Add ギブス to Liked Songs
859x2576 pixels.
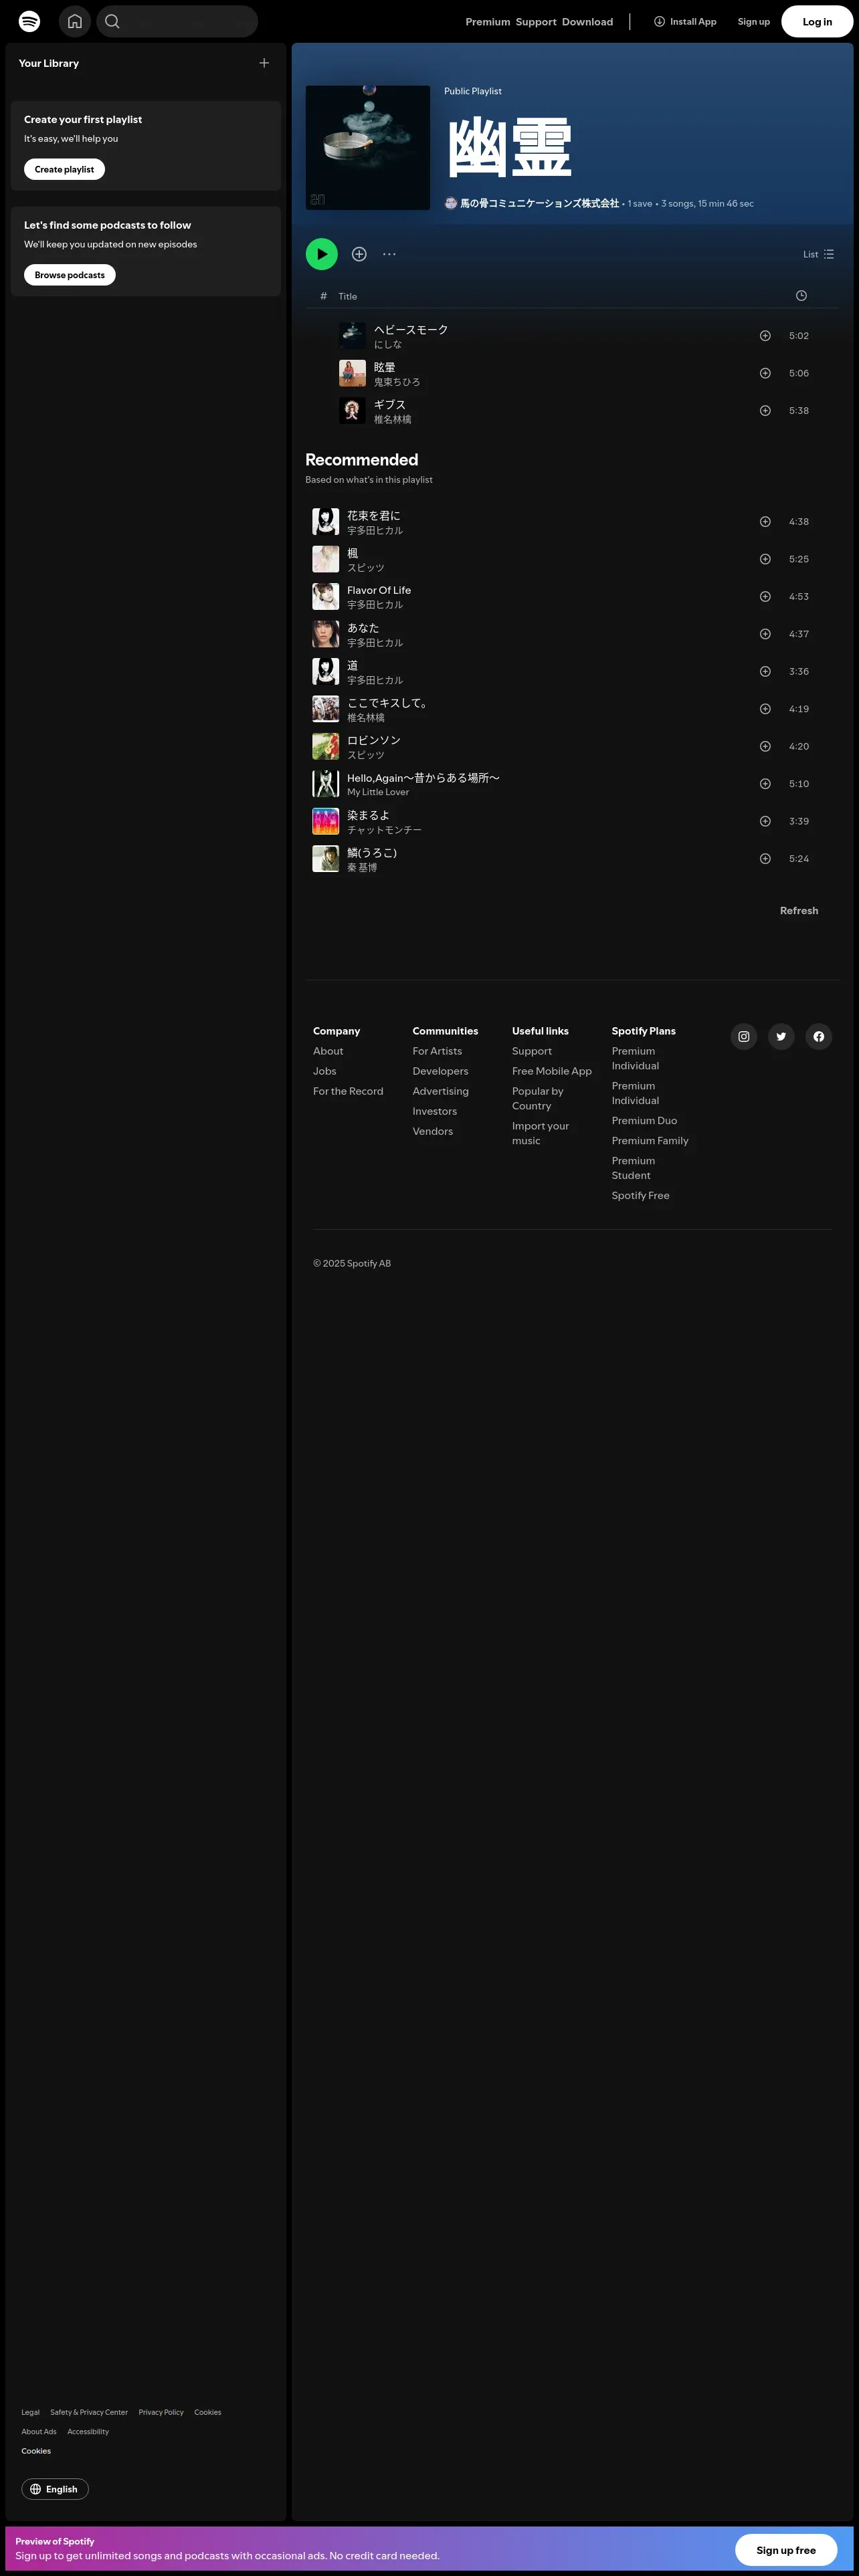765,411
